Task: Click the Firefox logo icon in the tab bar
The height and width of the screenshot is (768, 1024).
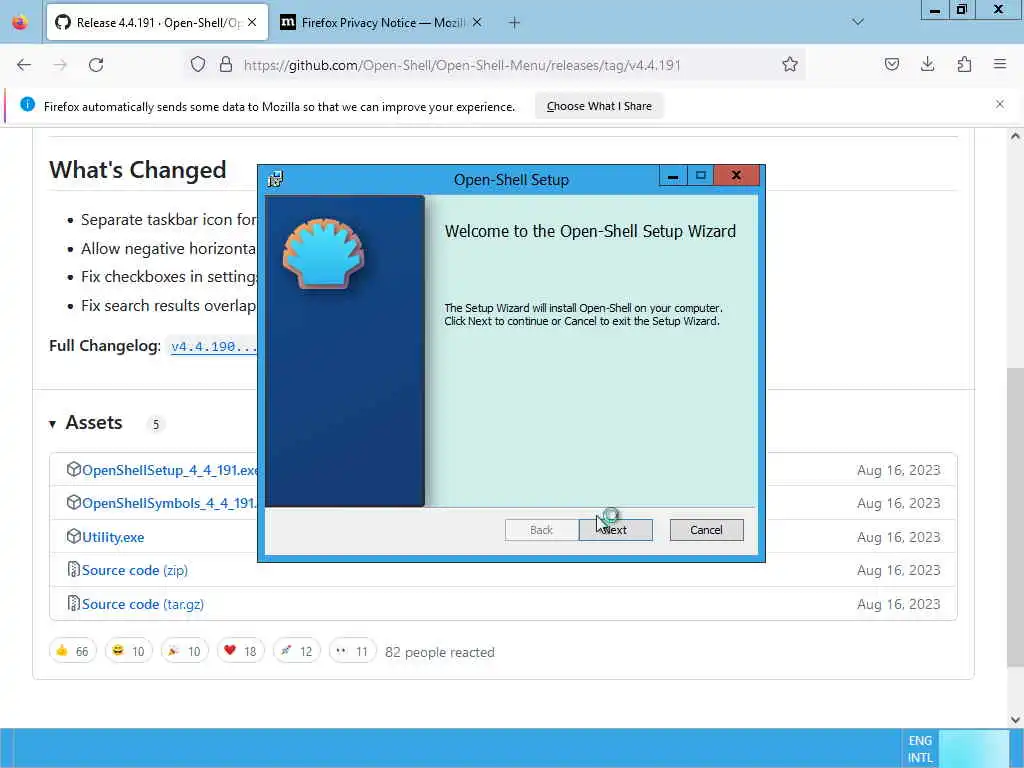Action: tap(20, 22)
